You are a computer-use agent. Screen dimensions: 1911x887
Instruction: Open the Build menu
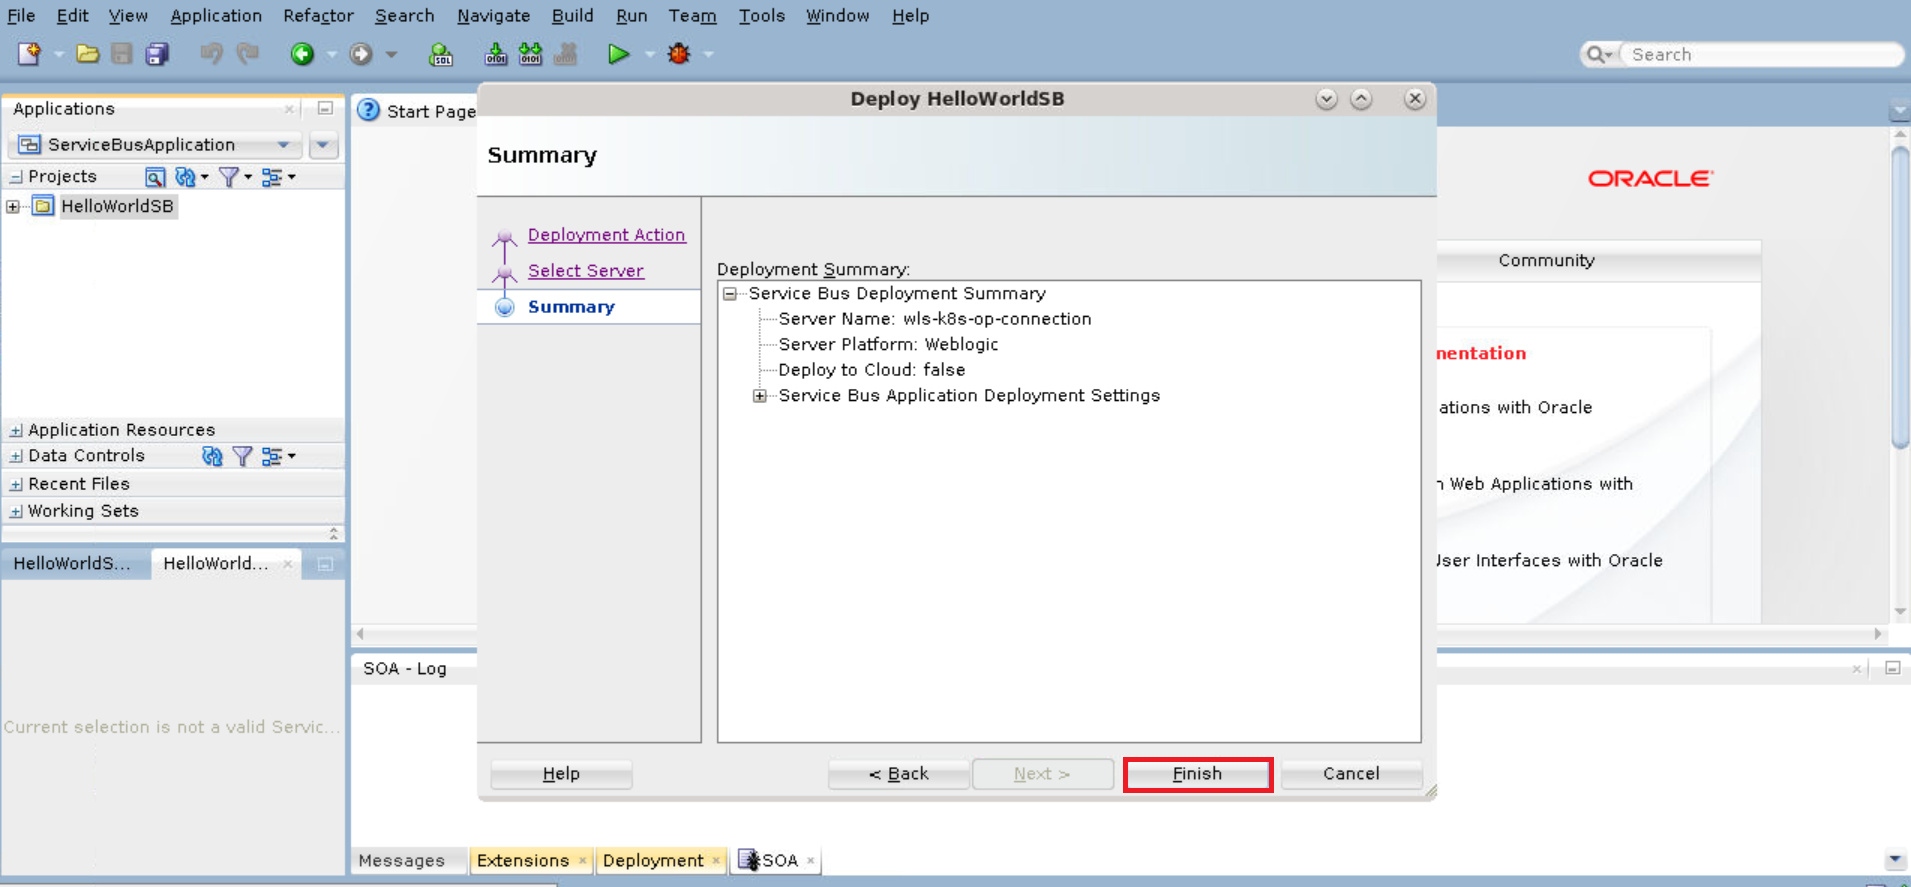point(572,16)
